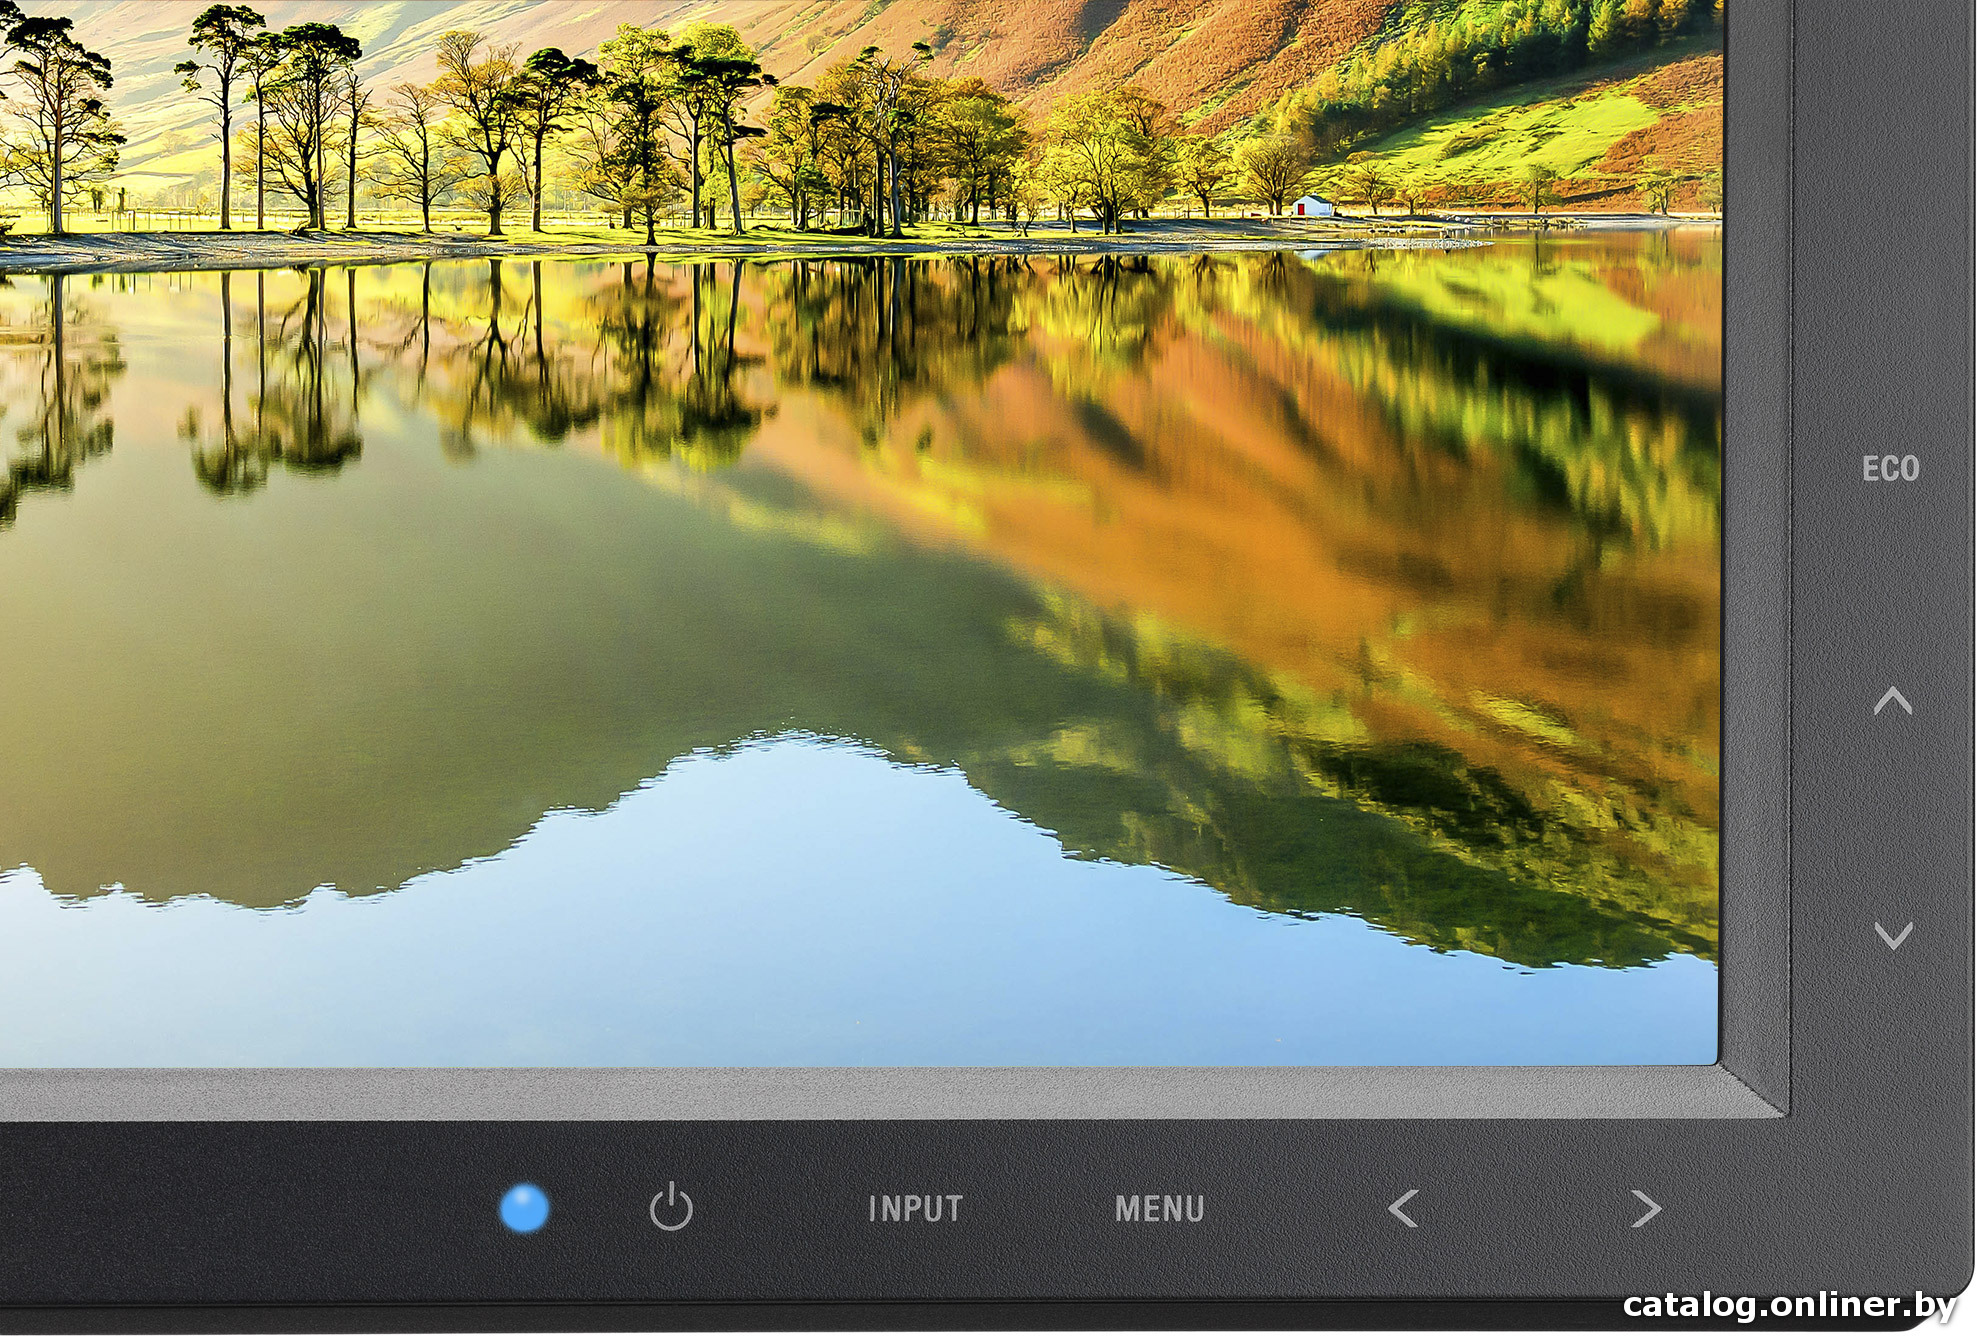Tap the power symbol button
Image resolution: width=1979 pixels, height=1339 pixels.
[671, 1208]
